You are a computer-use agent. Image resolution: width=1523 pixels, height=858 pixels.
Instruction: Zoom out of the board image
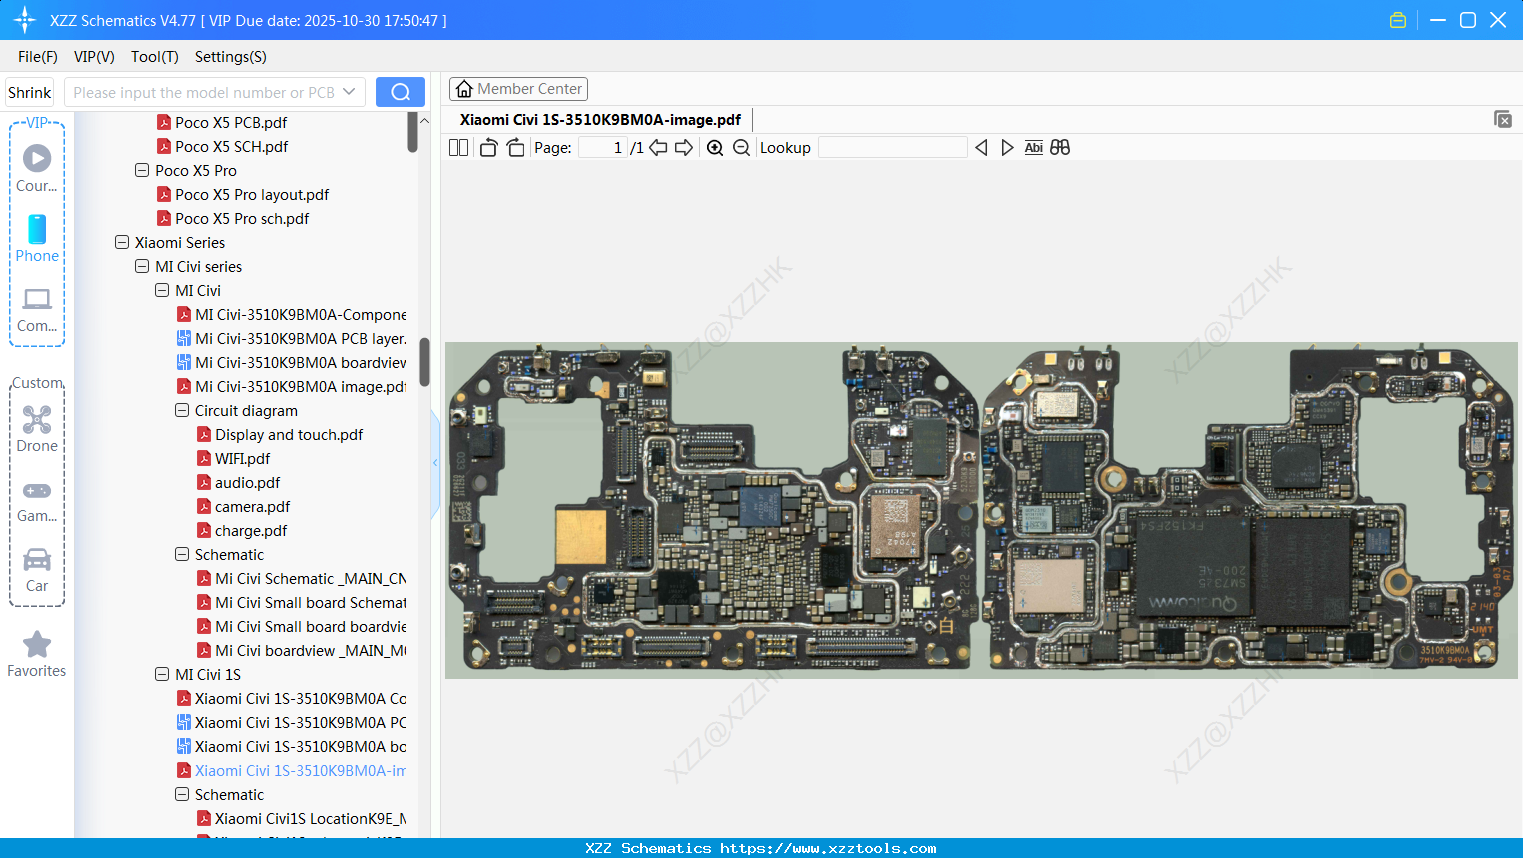pos(741,147)
